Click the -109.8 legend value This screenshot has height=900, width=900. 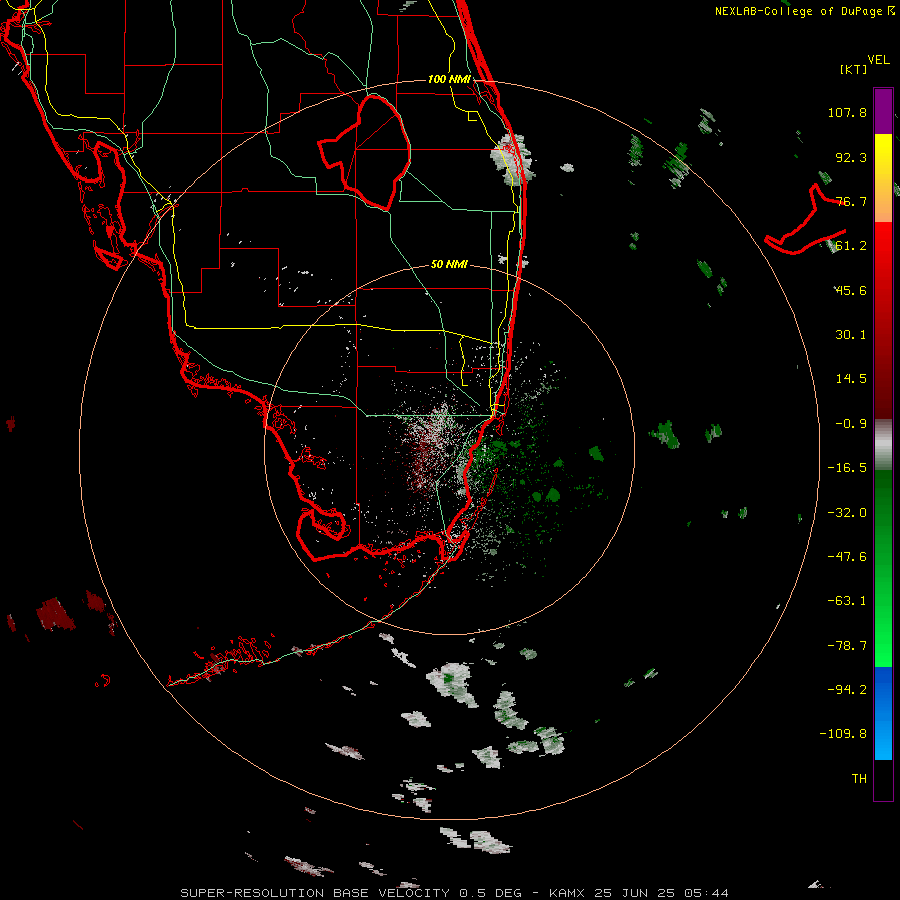tap(843, 734)
